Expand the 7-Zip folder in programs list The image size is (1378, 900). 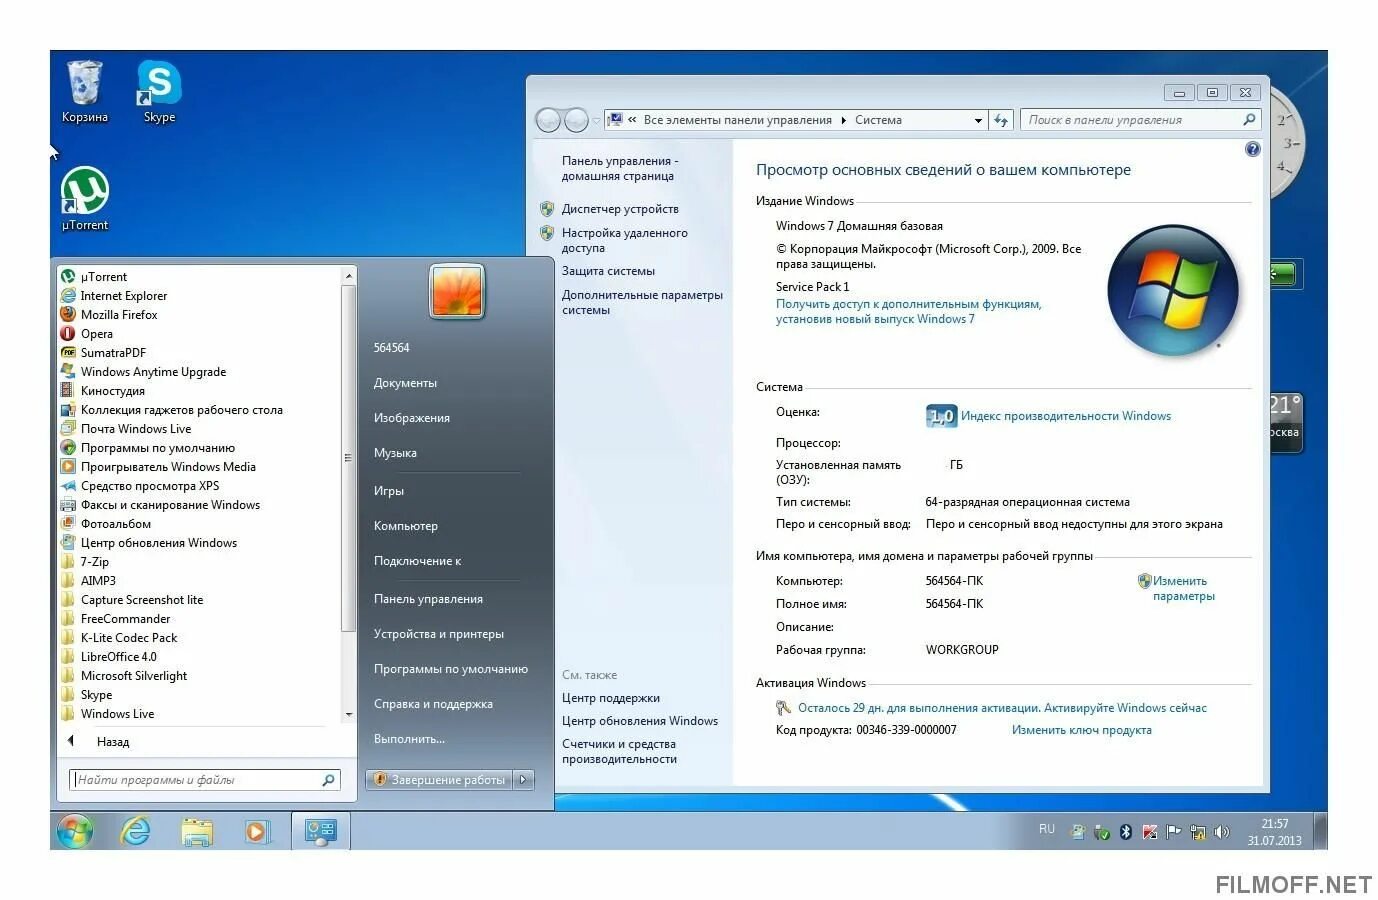pos(94,562)
